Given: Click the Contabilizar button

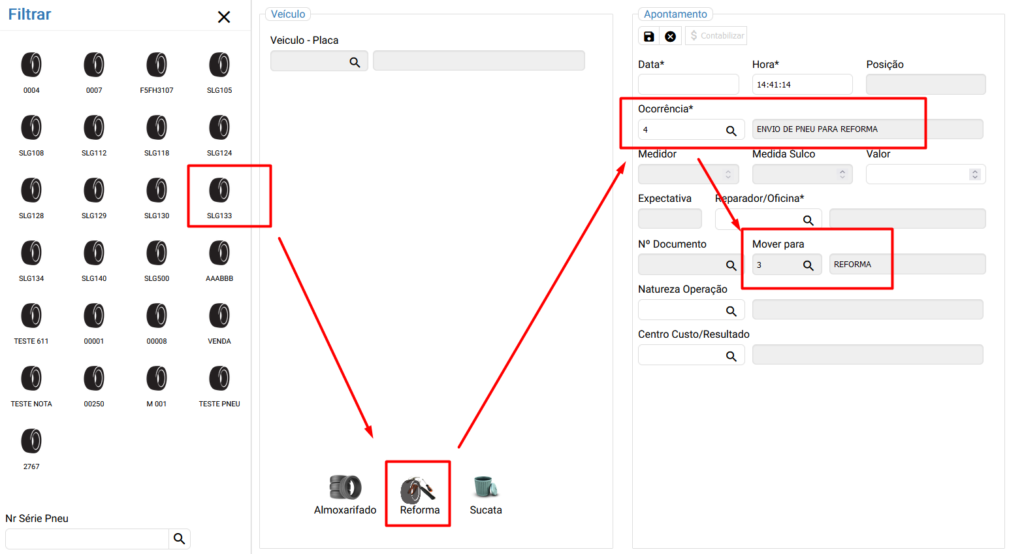Looking at the screenshot, I should (716, 36).
